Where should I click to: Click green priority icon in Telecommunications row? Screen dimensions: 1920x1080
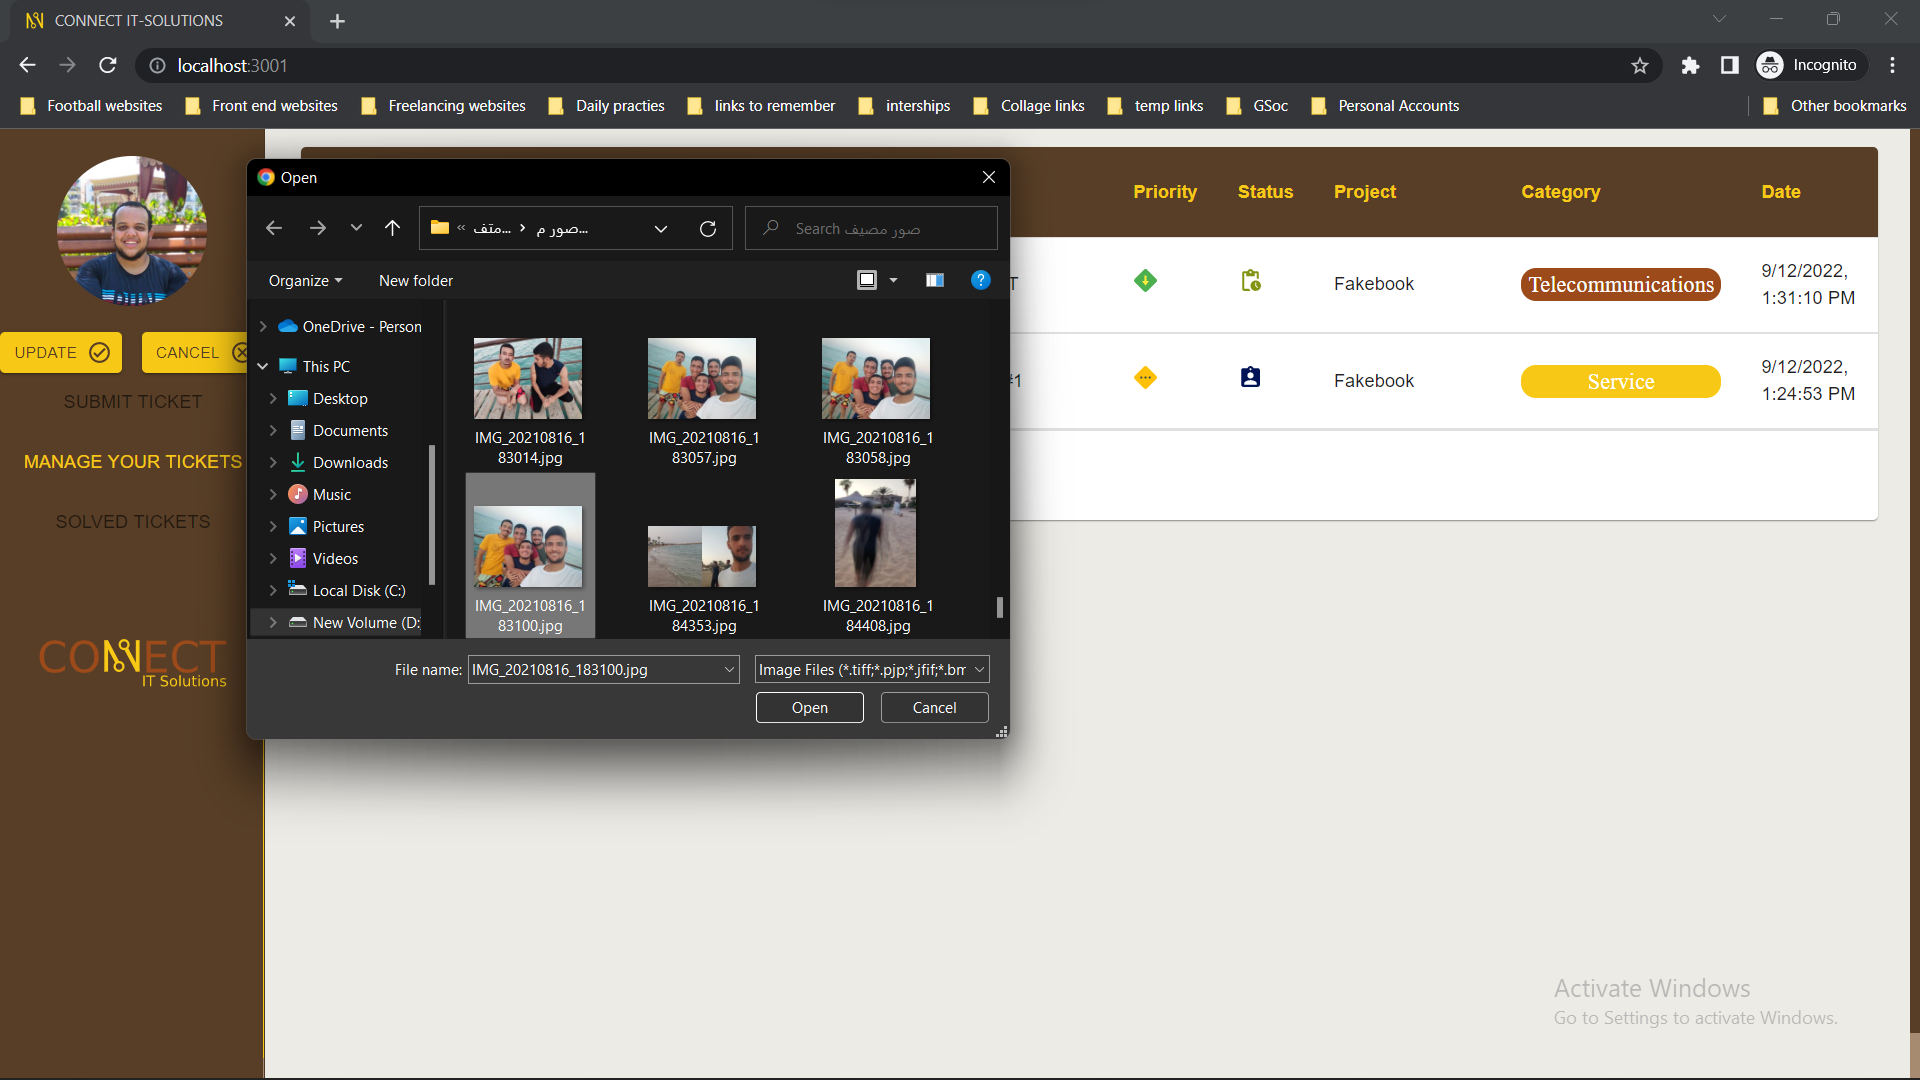click(1146, 281)
